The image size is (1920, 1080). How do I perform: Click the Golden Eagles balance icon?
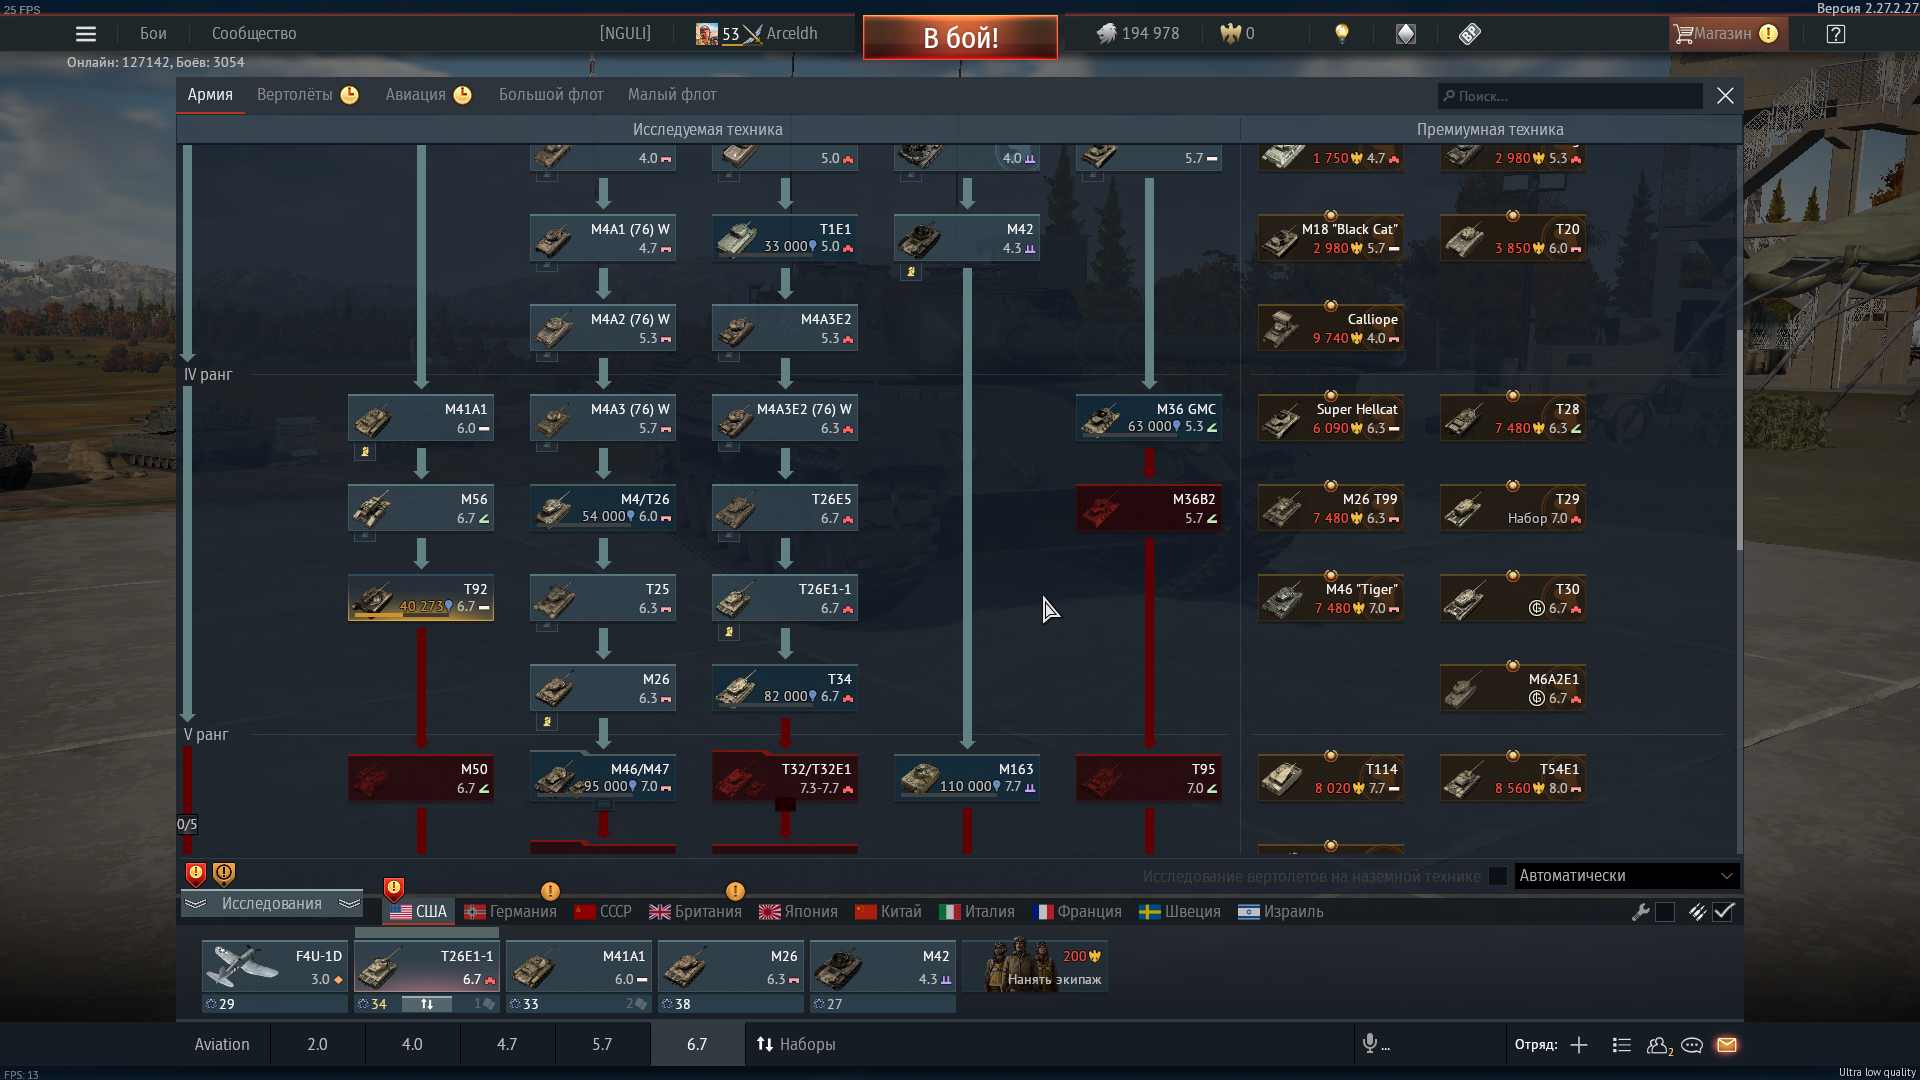pyautogui.click(x=1230, y=34)
